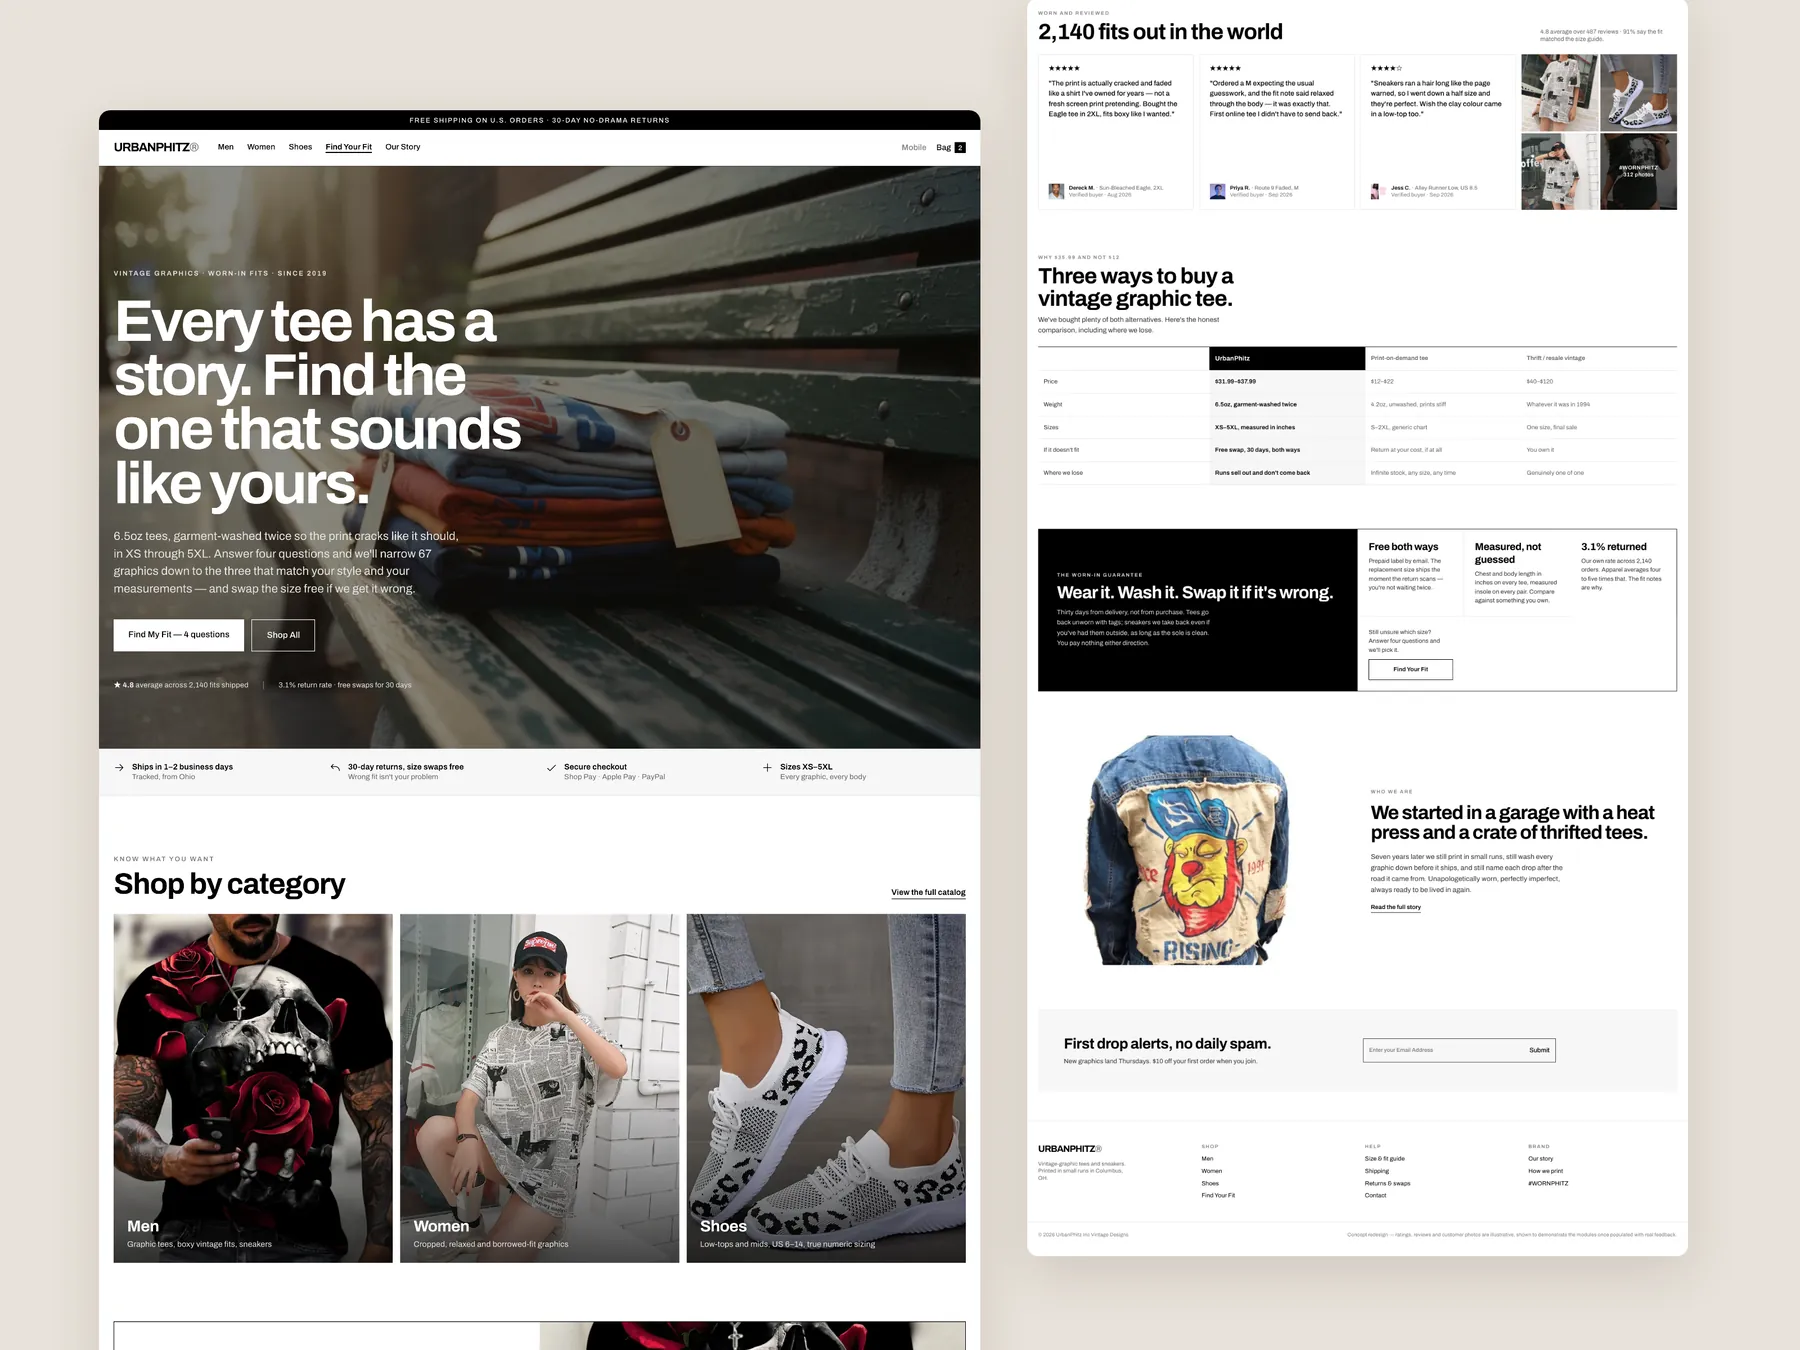Image resolution: width=1800 pixels, height=1350 pixels.
Task: Click the Find Your Fit button in guarantee section
Action: tap(1410, 669)
